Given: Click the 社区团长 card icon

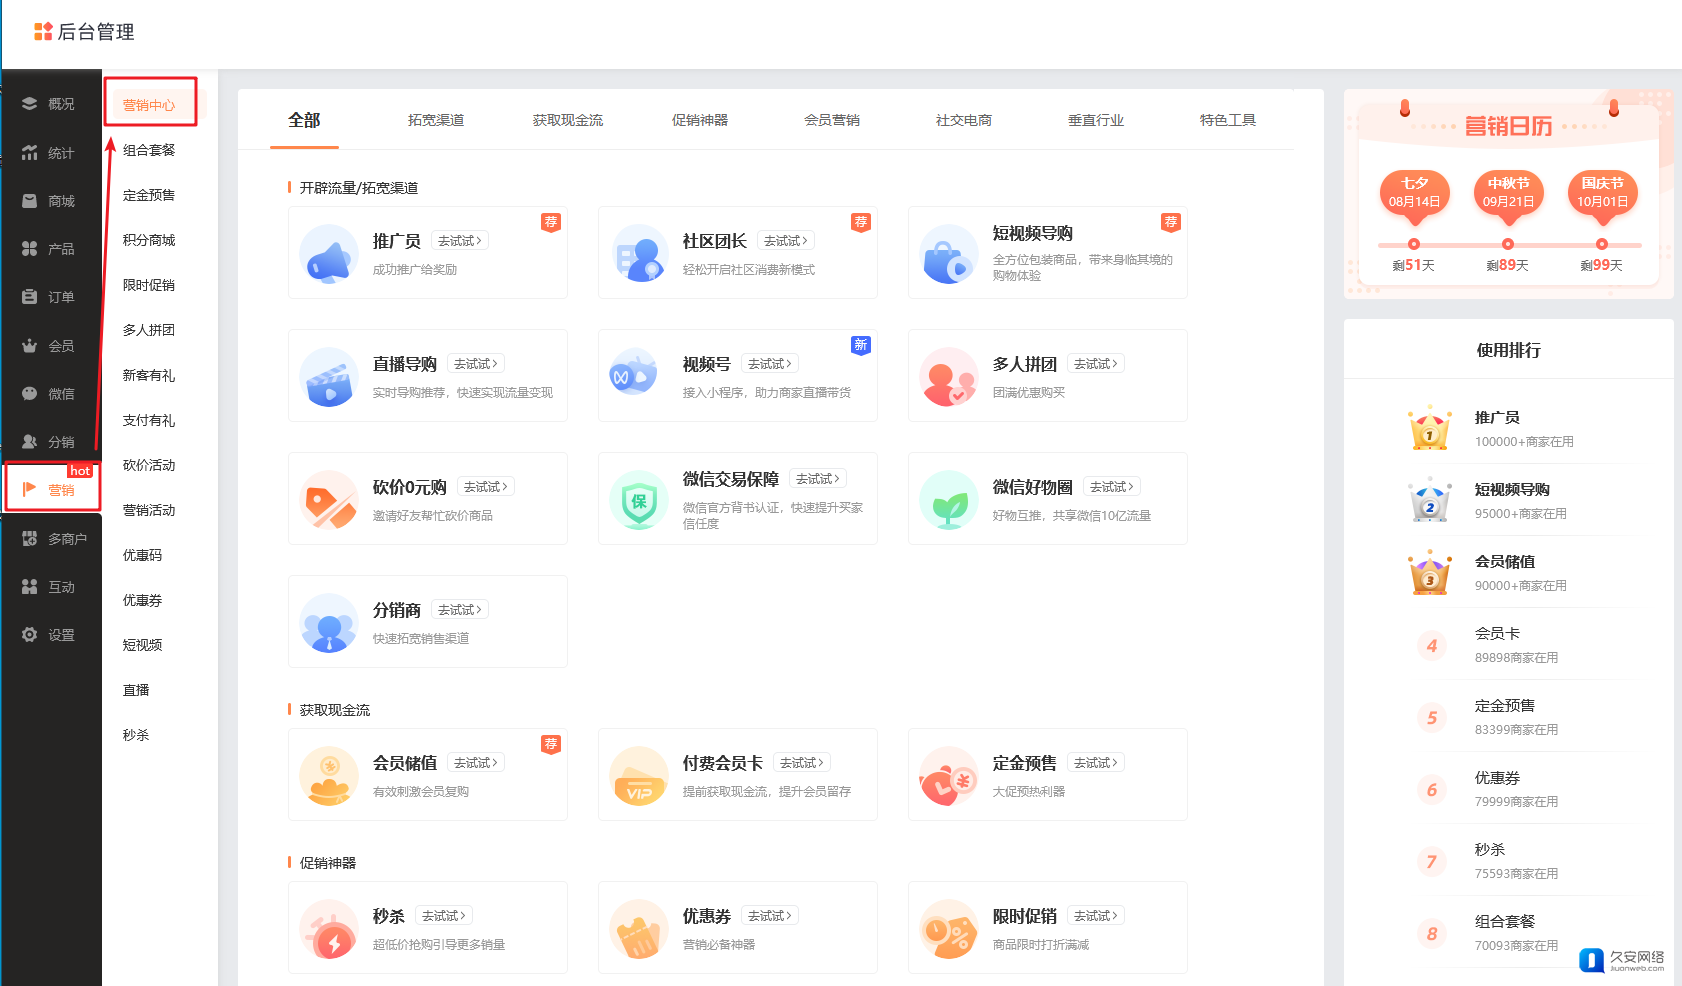Looking at the screenshot, I should (x=639, y=254).
